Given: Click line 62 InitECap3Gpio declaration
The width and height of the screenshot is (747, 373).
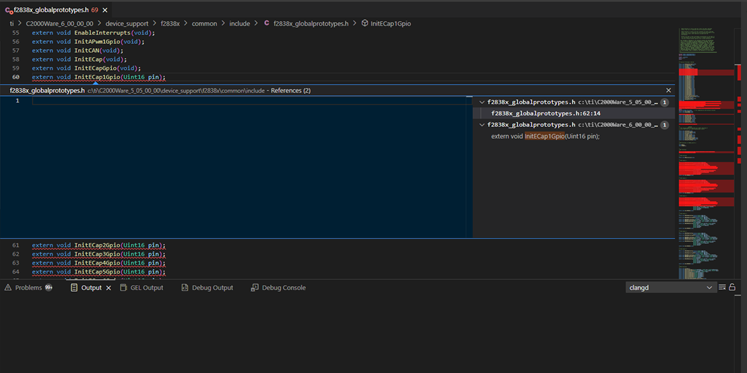Looking at the screenshot, I should click(99, 254).
